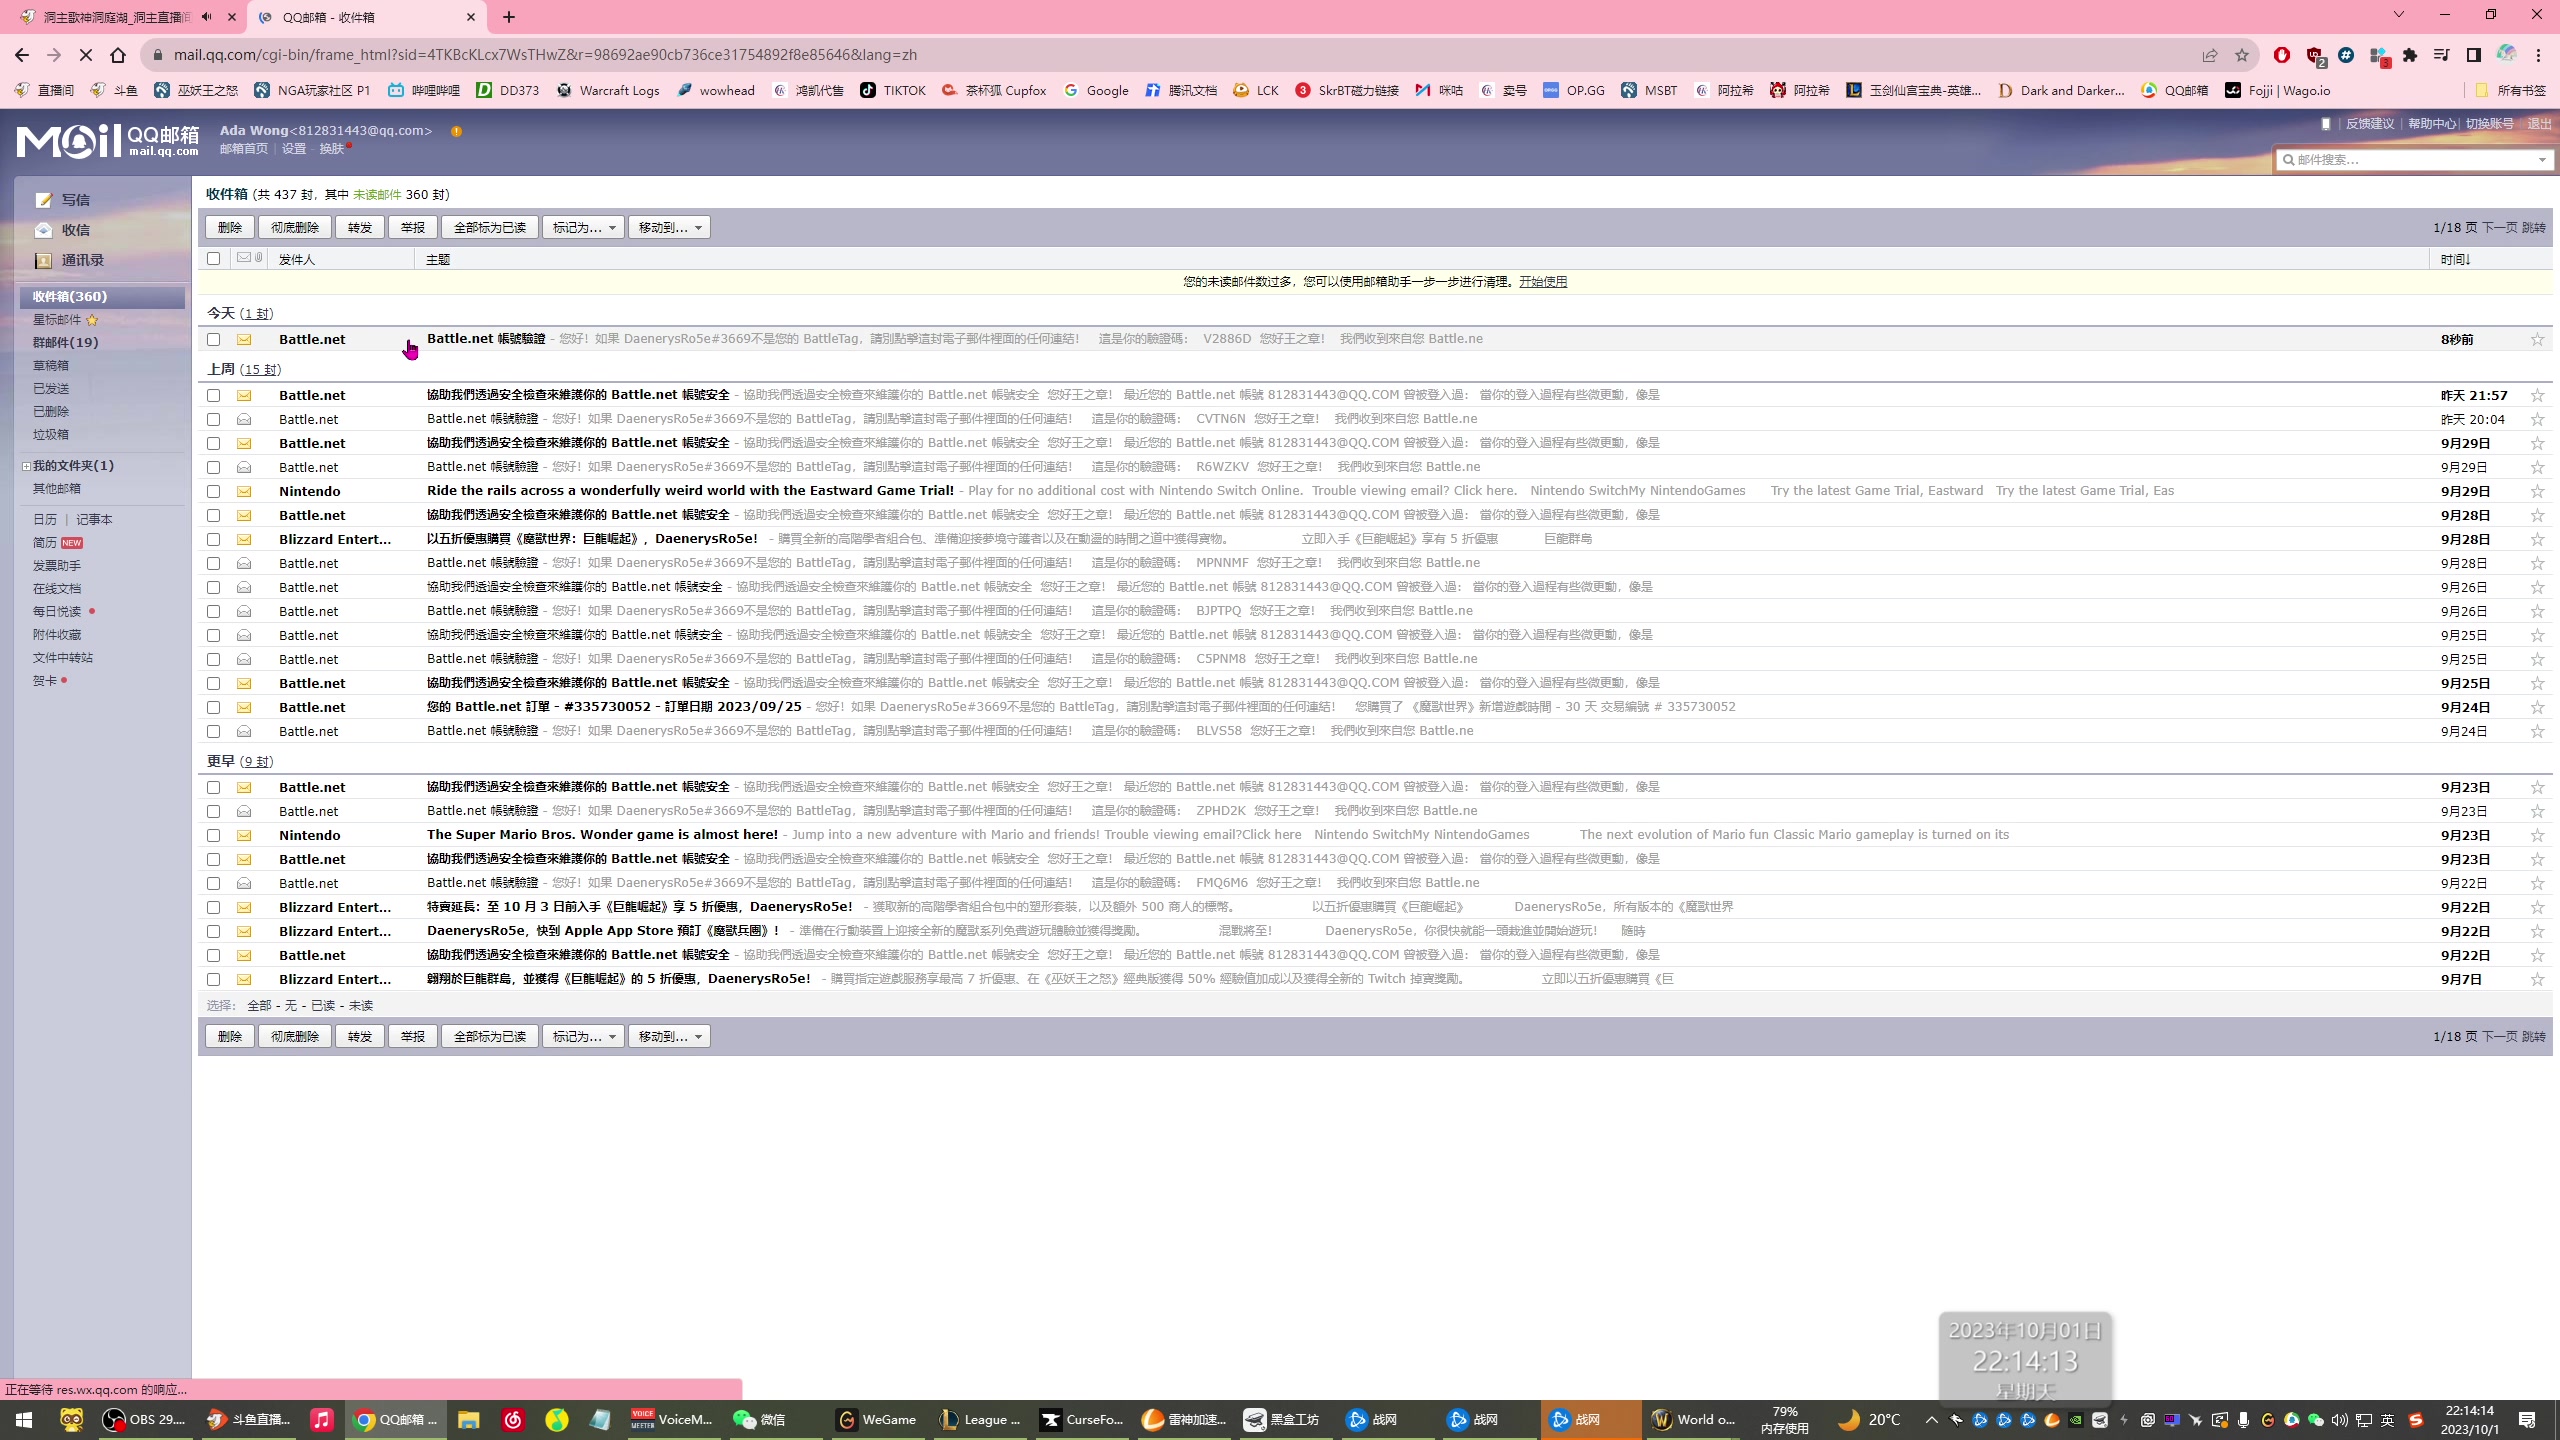2560x1440 pixels.
Task: Click the 收信 receive mail icon
Action: coord(43,230)
